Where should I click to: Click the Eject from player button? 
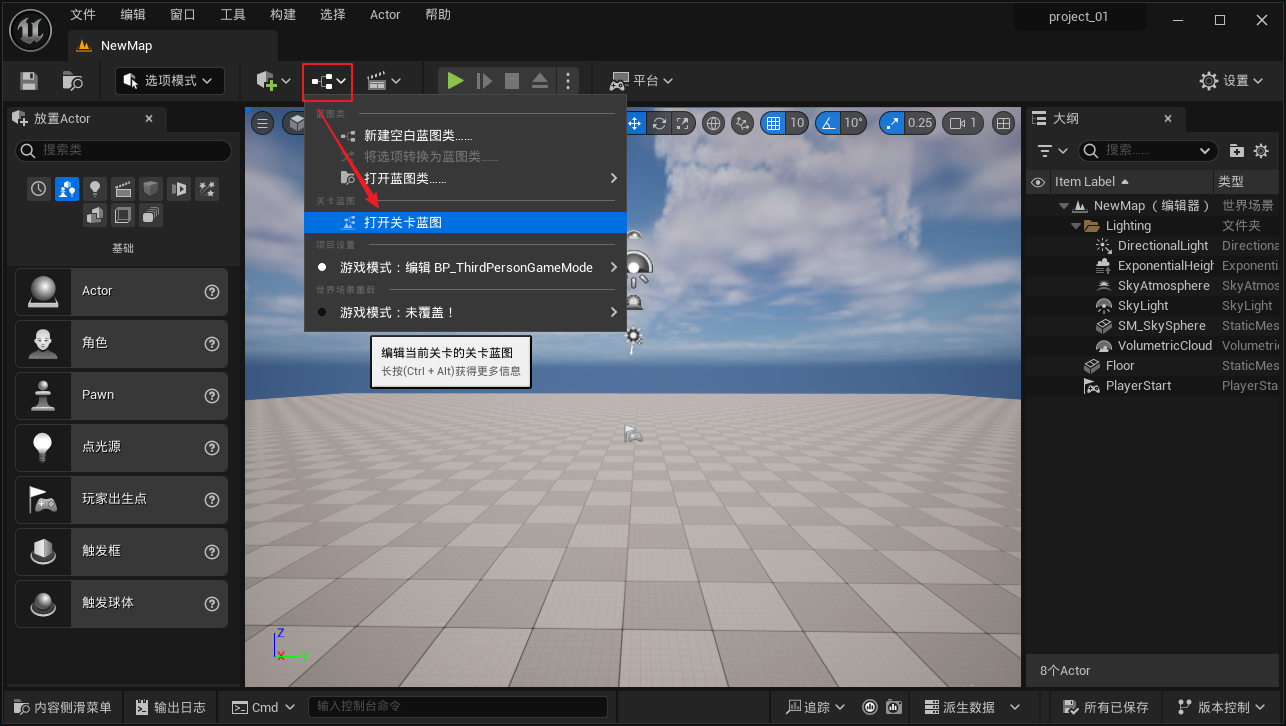(x=540, y=81)
